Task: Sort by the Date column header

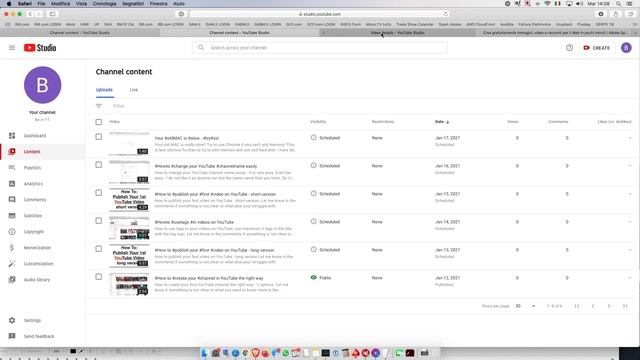Action: coord(442,122)
